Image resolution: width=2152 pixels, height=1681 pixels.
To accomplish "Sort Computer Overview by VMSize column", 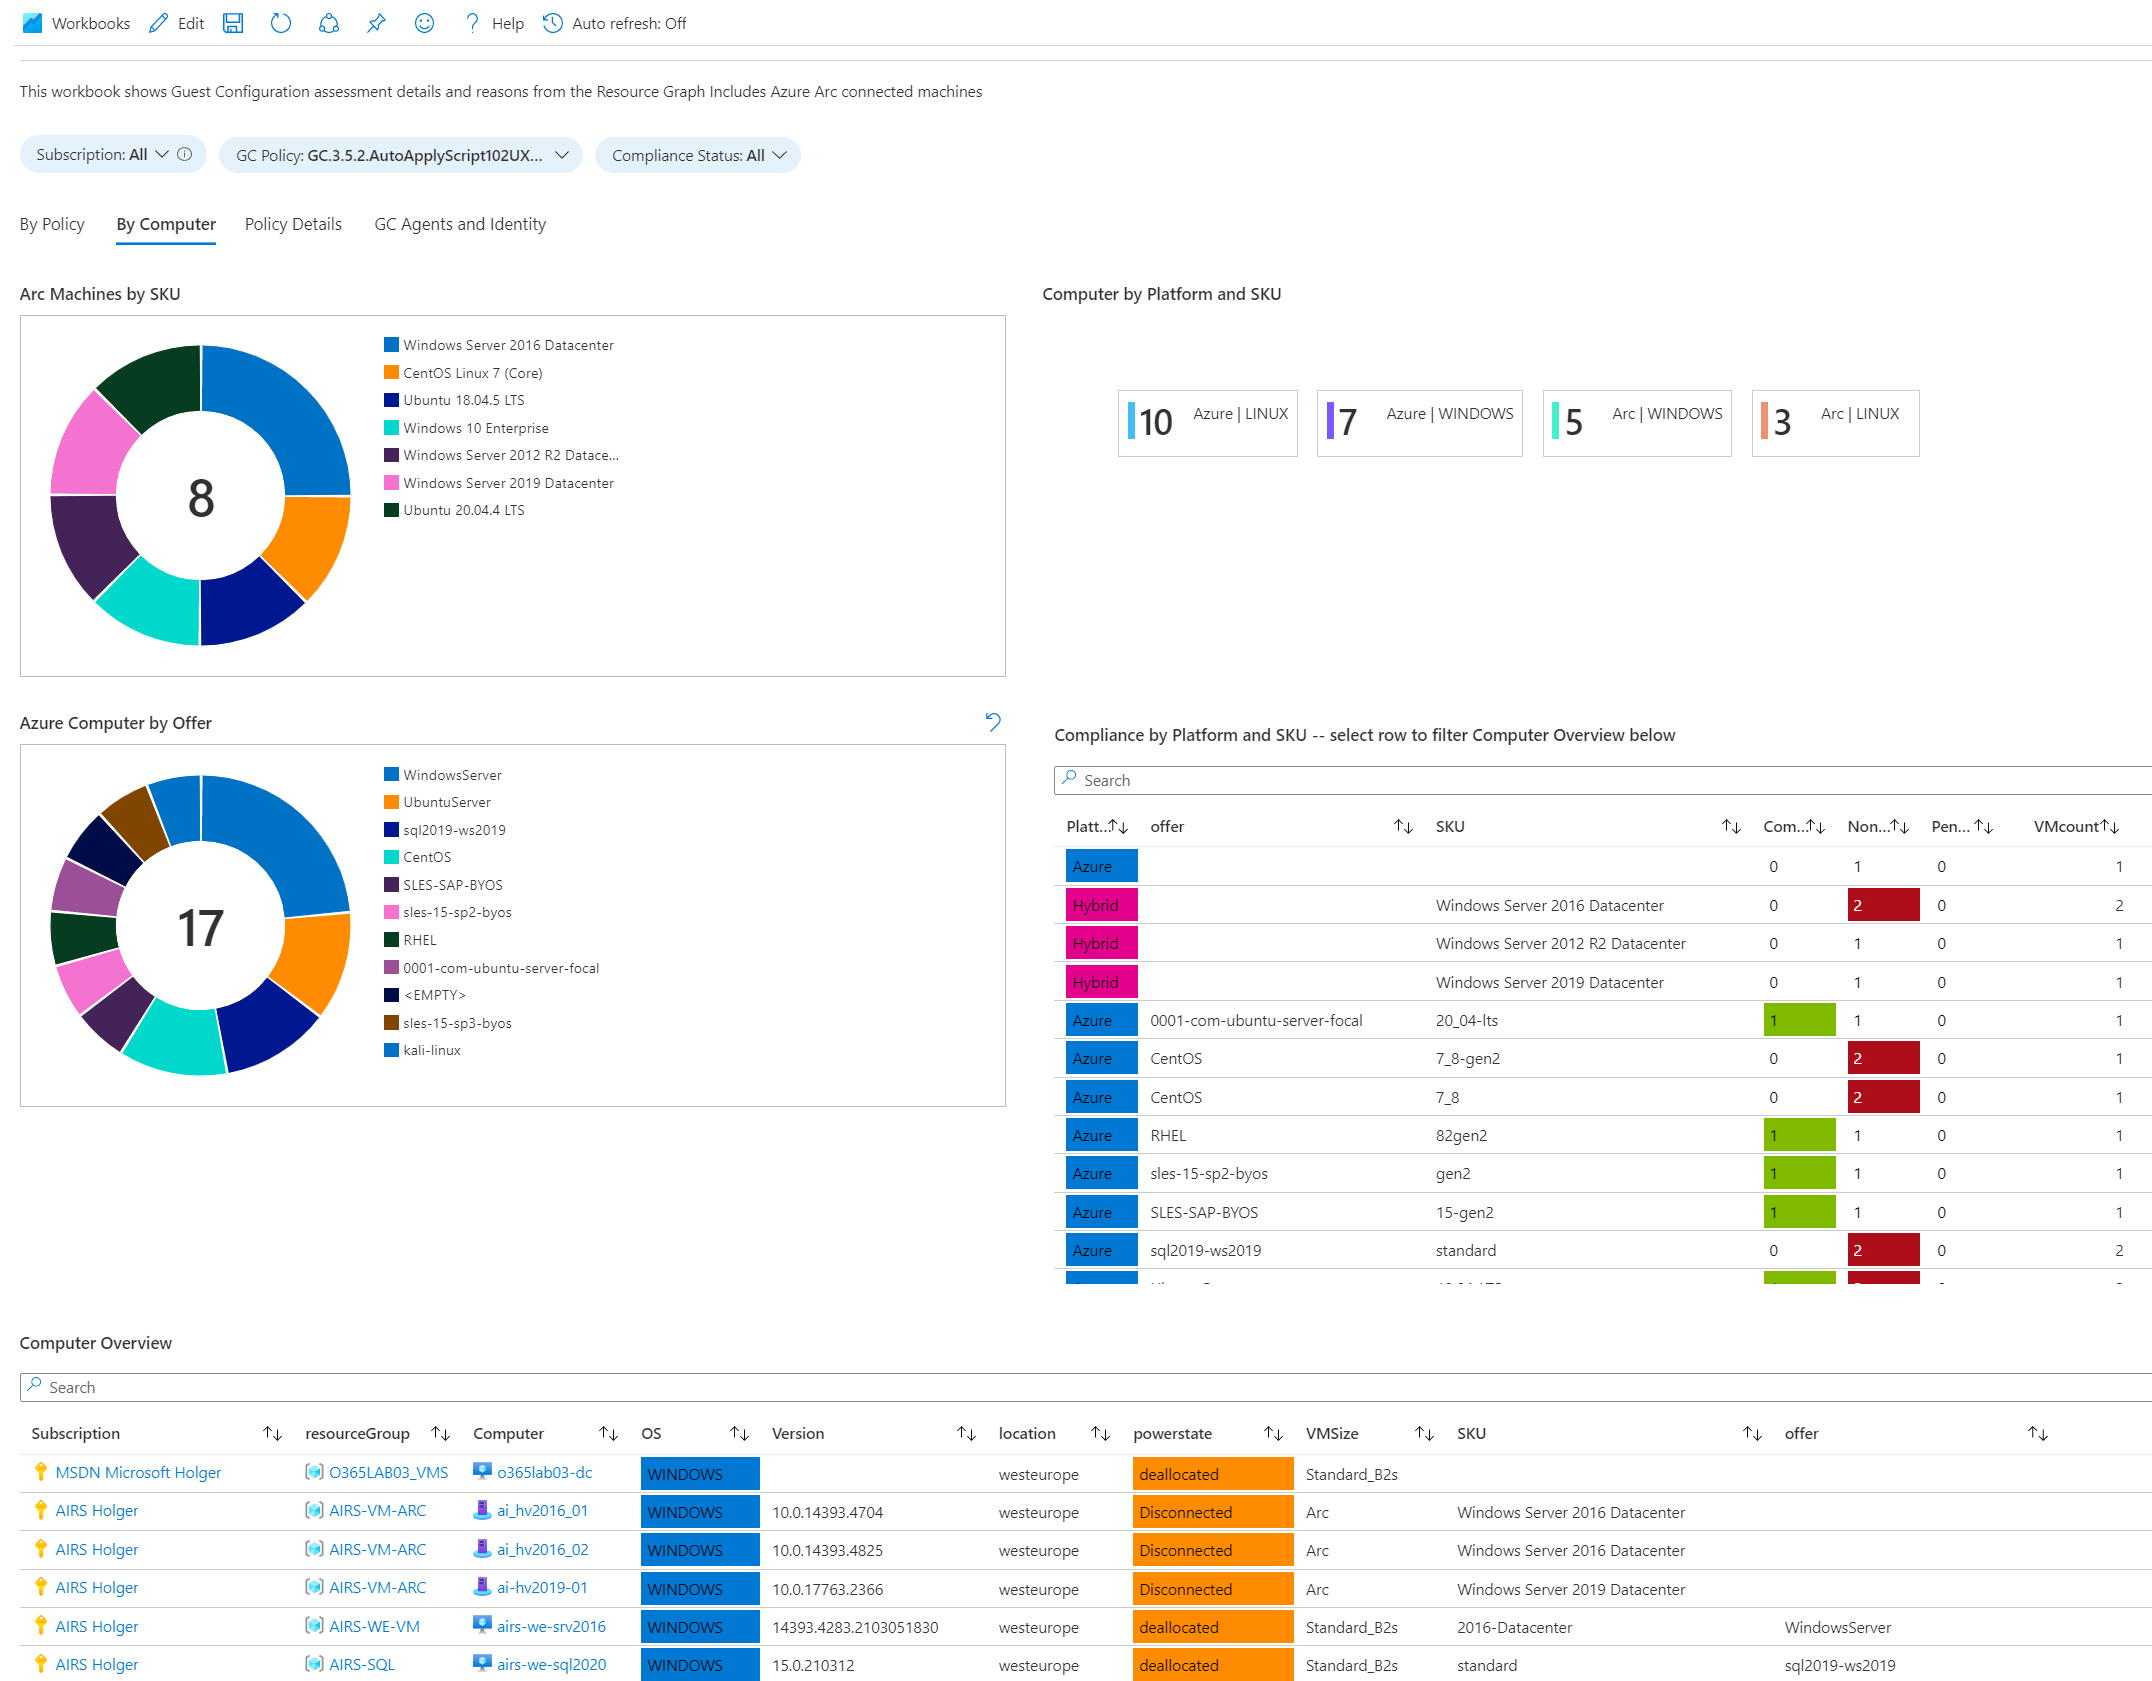I will [x=1424, y=1433].
